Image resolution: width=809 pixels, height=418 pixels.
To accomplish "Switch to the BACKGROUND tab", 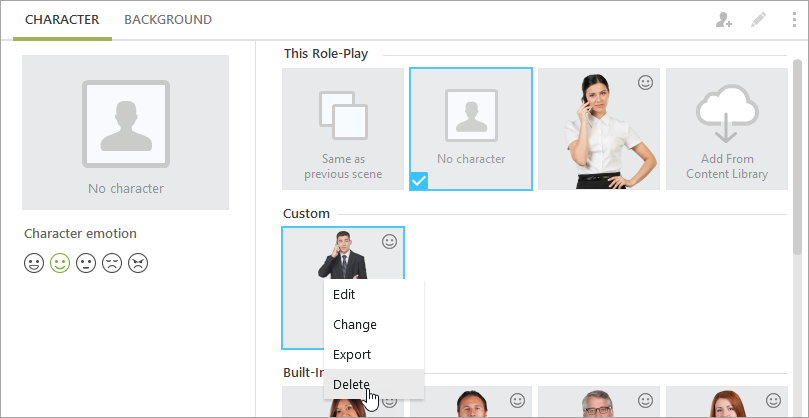I will (x=168, y=20).
